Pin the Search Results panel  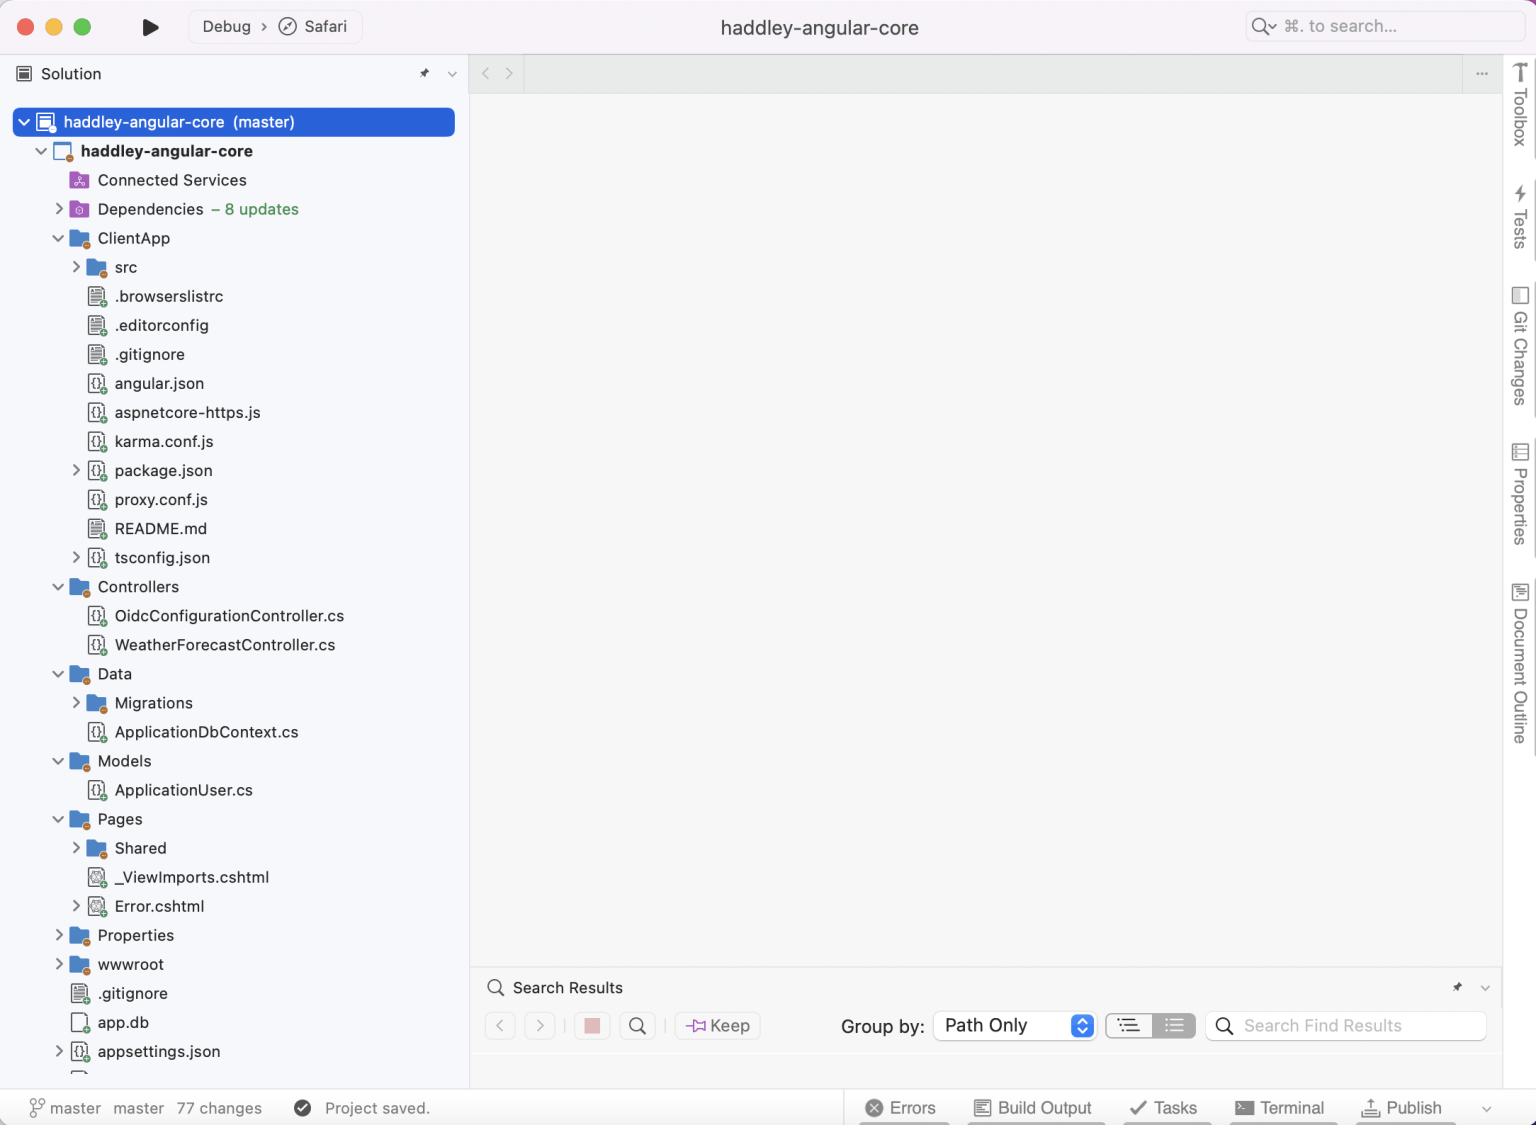[1458, 987]
